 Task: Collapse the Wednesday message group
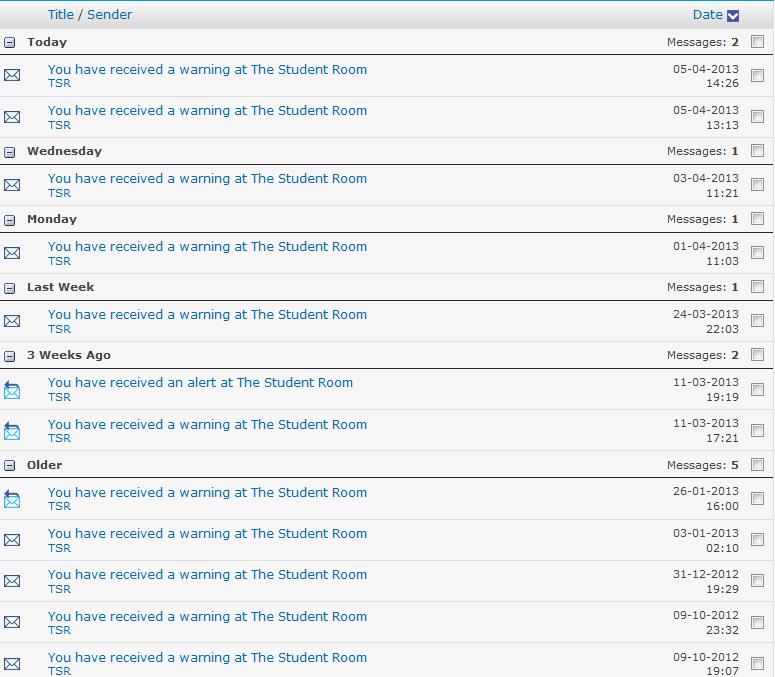pyautogui.click(x=9, y=152)
